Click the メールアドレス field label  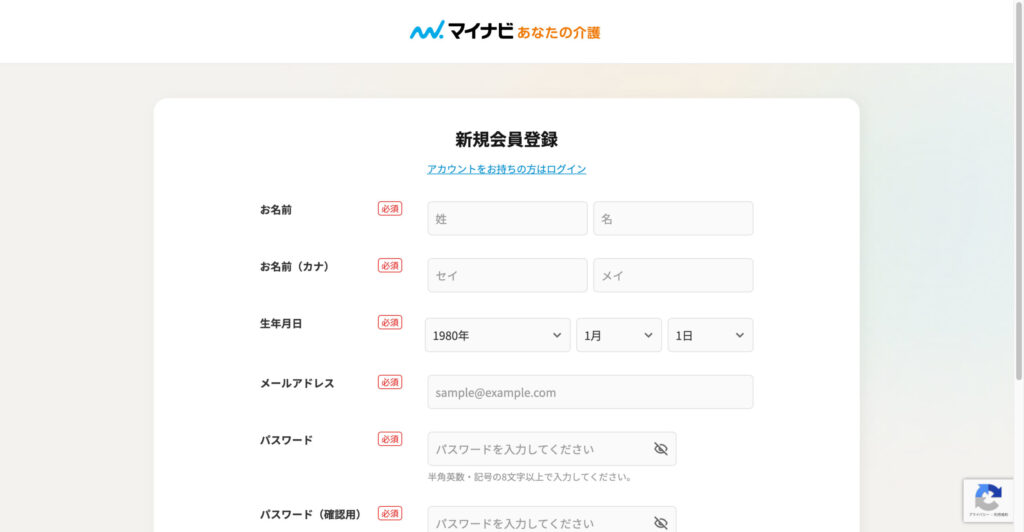pos(297,383)
